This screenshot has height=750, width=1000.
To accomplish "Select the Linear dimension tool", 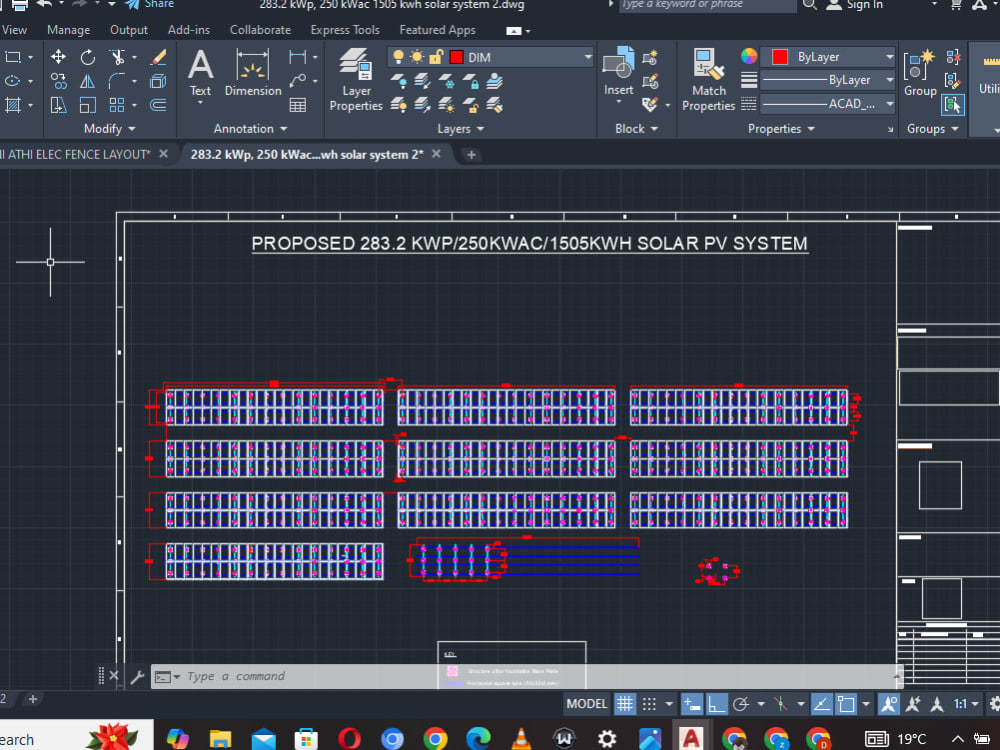I will (x=297, y=57).
